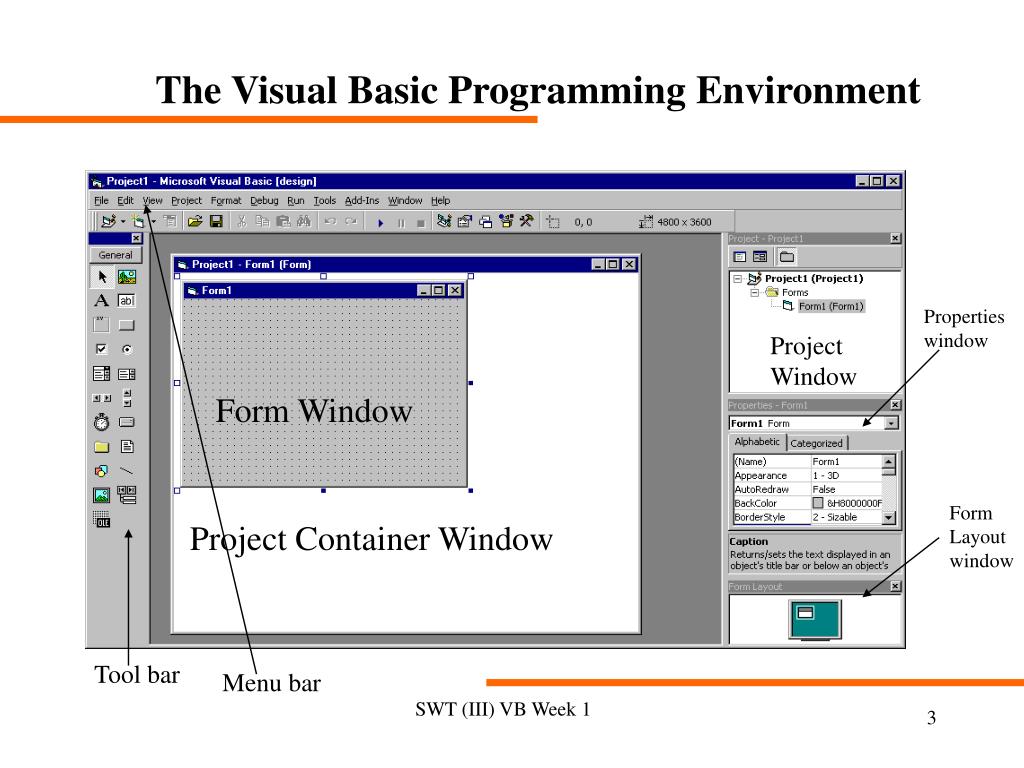Open the Add Standard EXE Project dropdown arrow
The width and height of the screenshot is (1024, 768).
123,222
